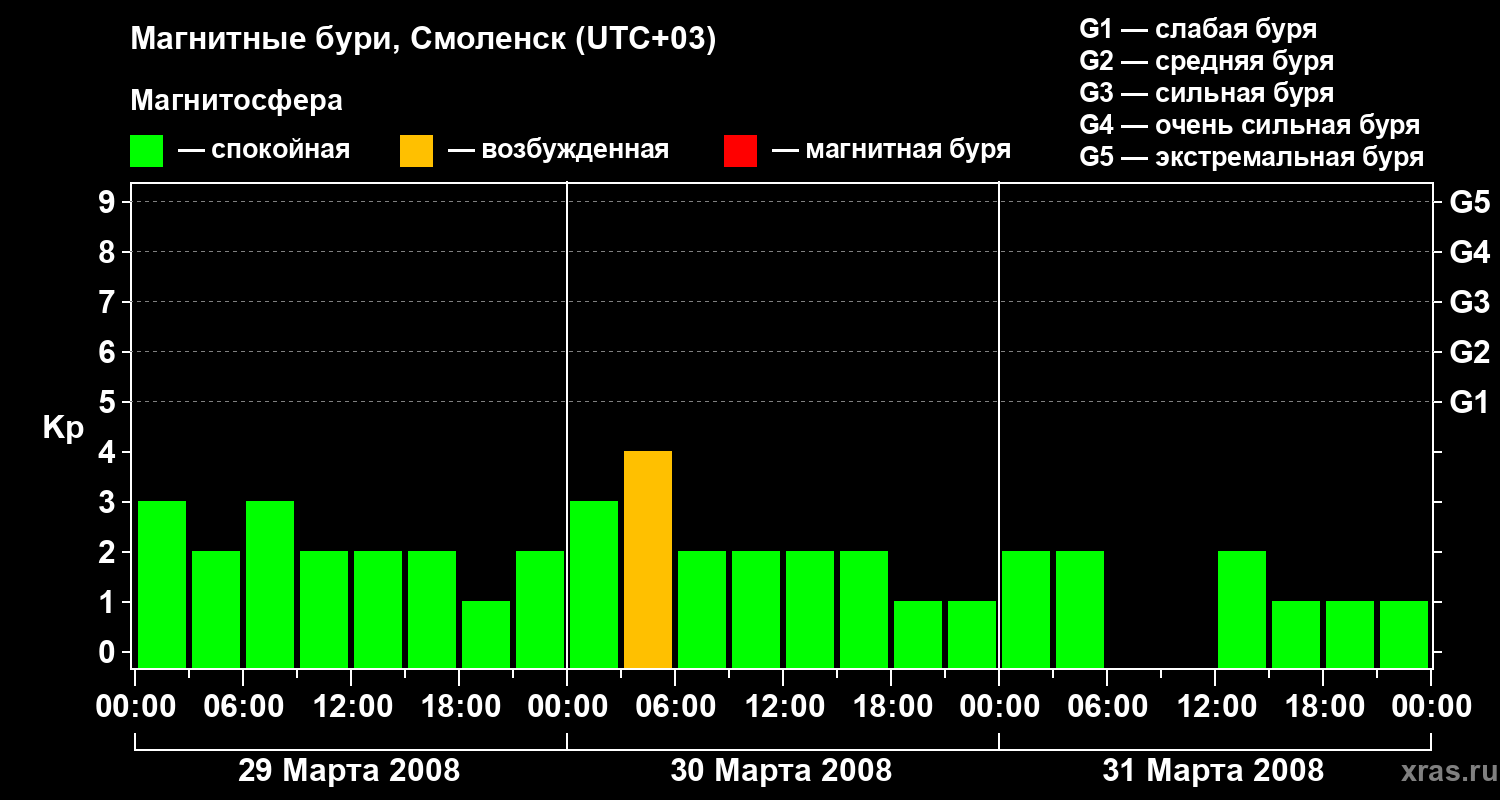Click the G1 storm level label on right axis
This screenshot has width=1500, height=800.
tap(1469, 403)
